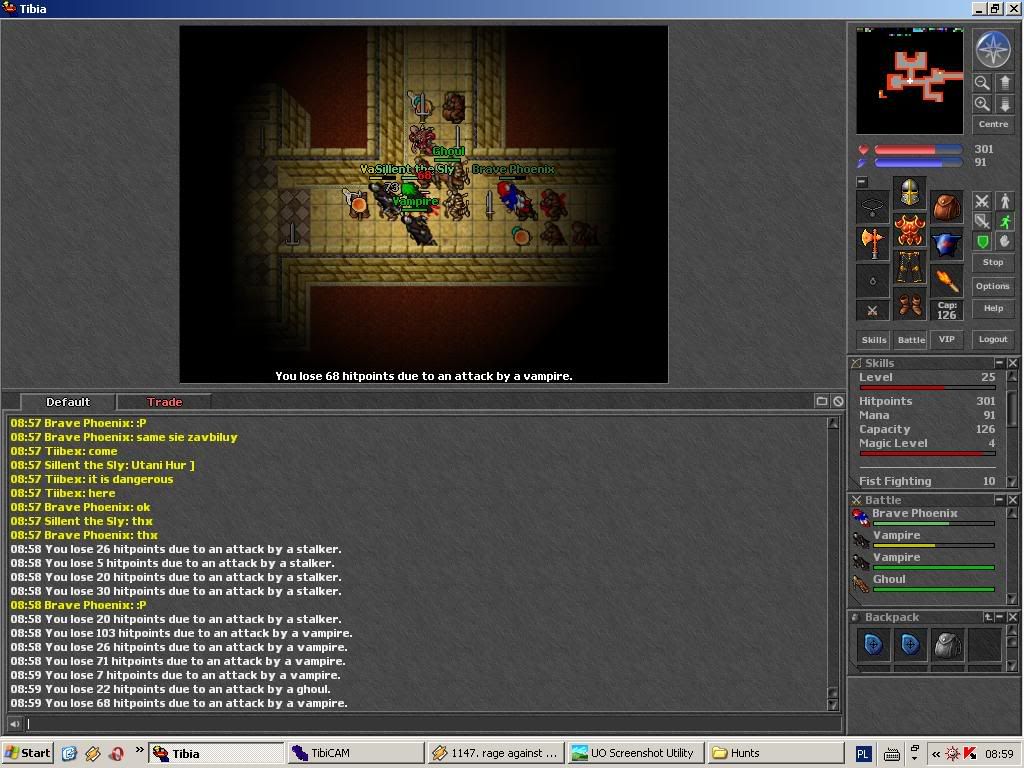Screen dimensions: 1024x768
Task: Click the blue mana bar
Action: 918,163
